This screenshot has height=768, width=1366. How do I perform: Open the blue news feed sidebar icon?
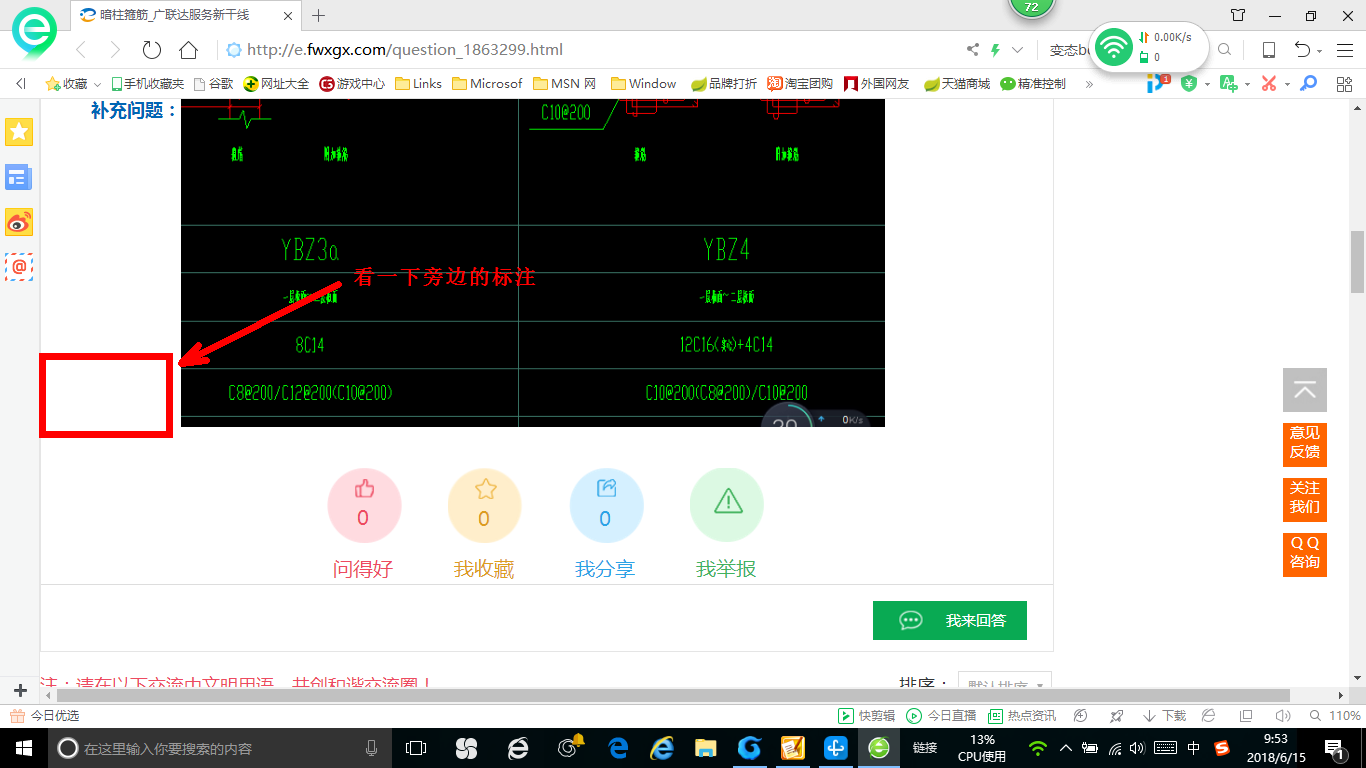pyautogui.click(x=19, y=177)
